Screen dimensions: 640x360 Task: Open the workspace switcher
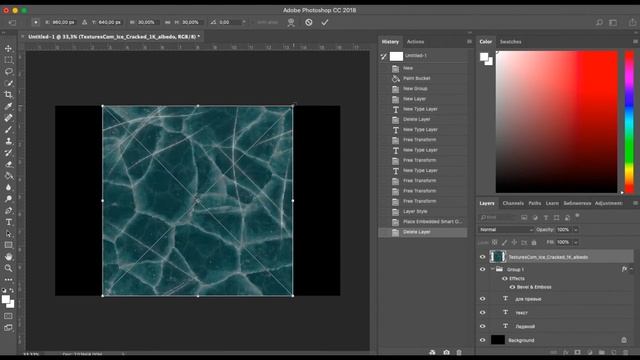[613, 22]
